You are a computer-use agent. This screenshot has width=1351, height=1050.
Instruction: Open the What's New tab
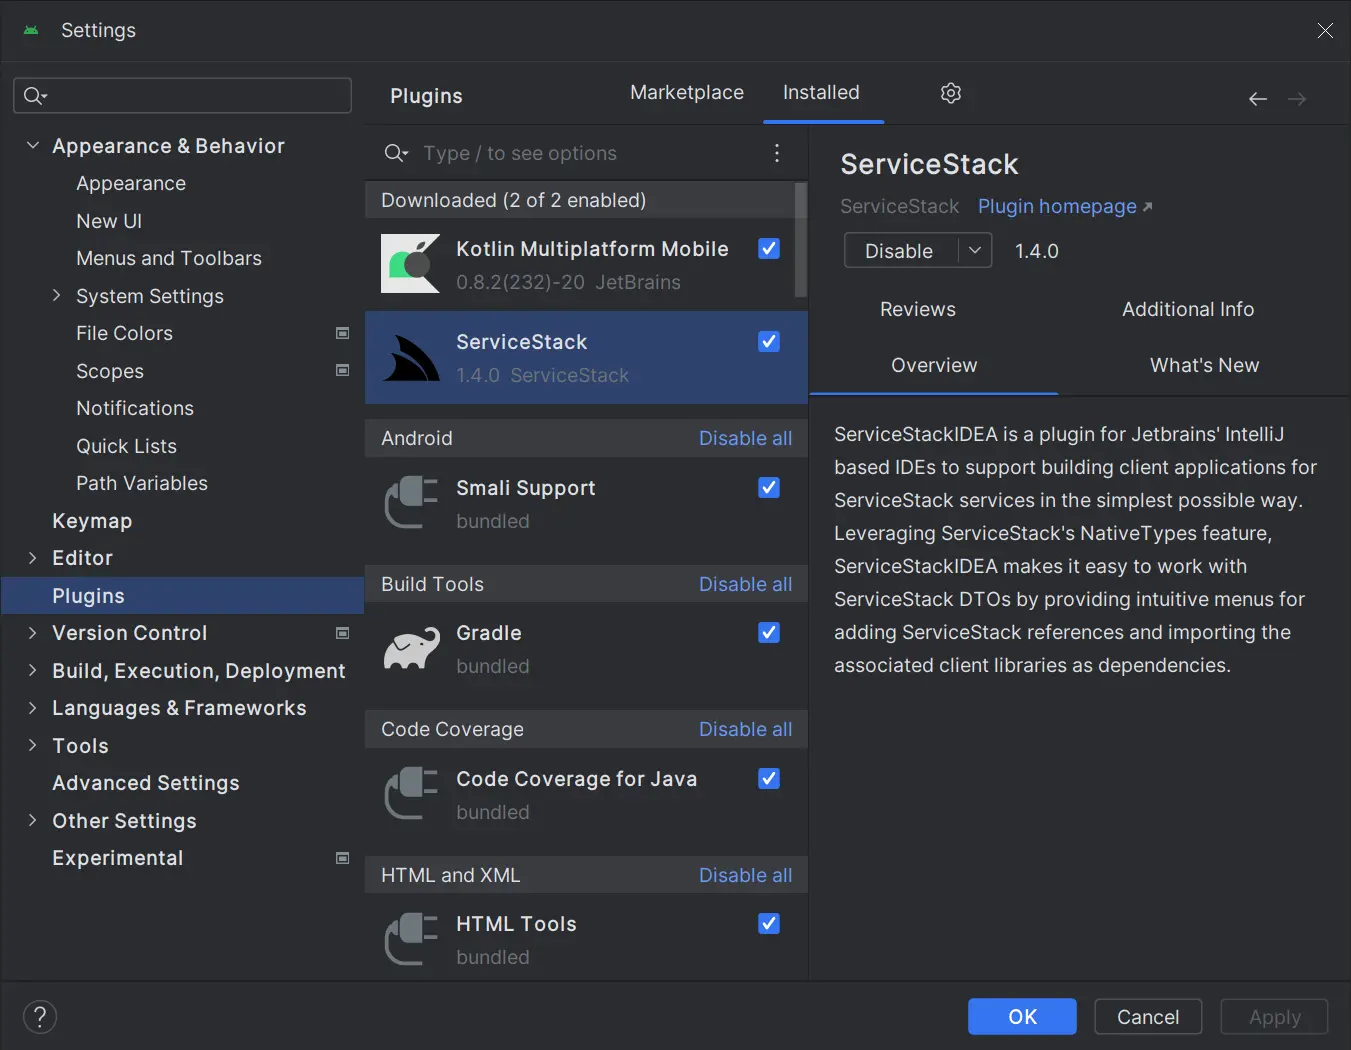click(1204, 365)
